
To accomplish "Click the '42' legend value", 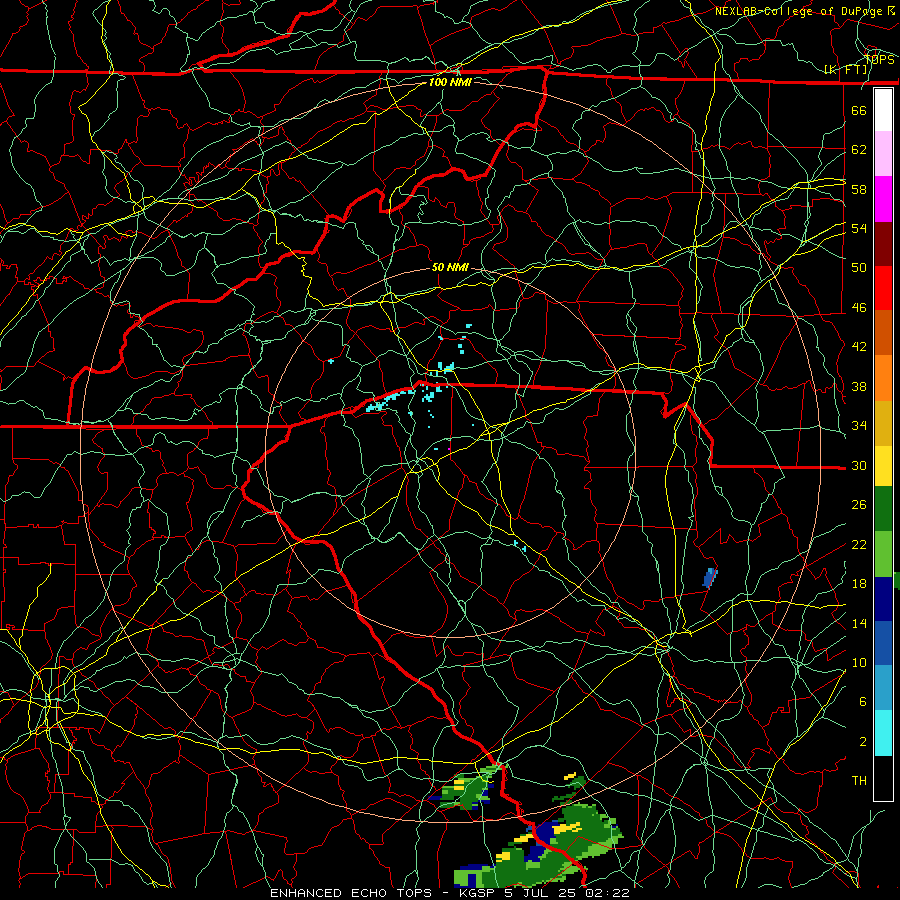I will pos(859,347).
